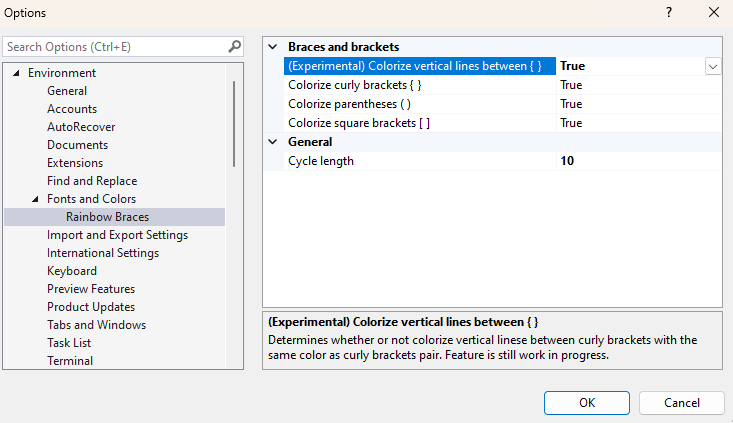Click the search magnifier icon
733x423 pixels.
pyautogui.click(x=234, y=46)
